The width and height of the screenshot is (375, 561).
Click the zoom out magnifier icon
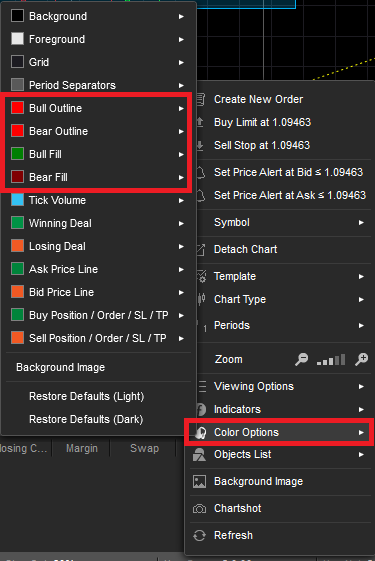pos(302,359)
